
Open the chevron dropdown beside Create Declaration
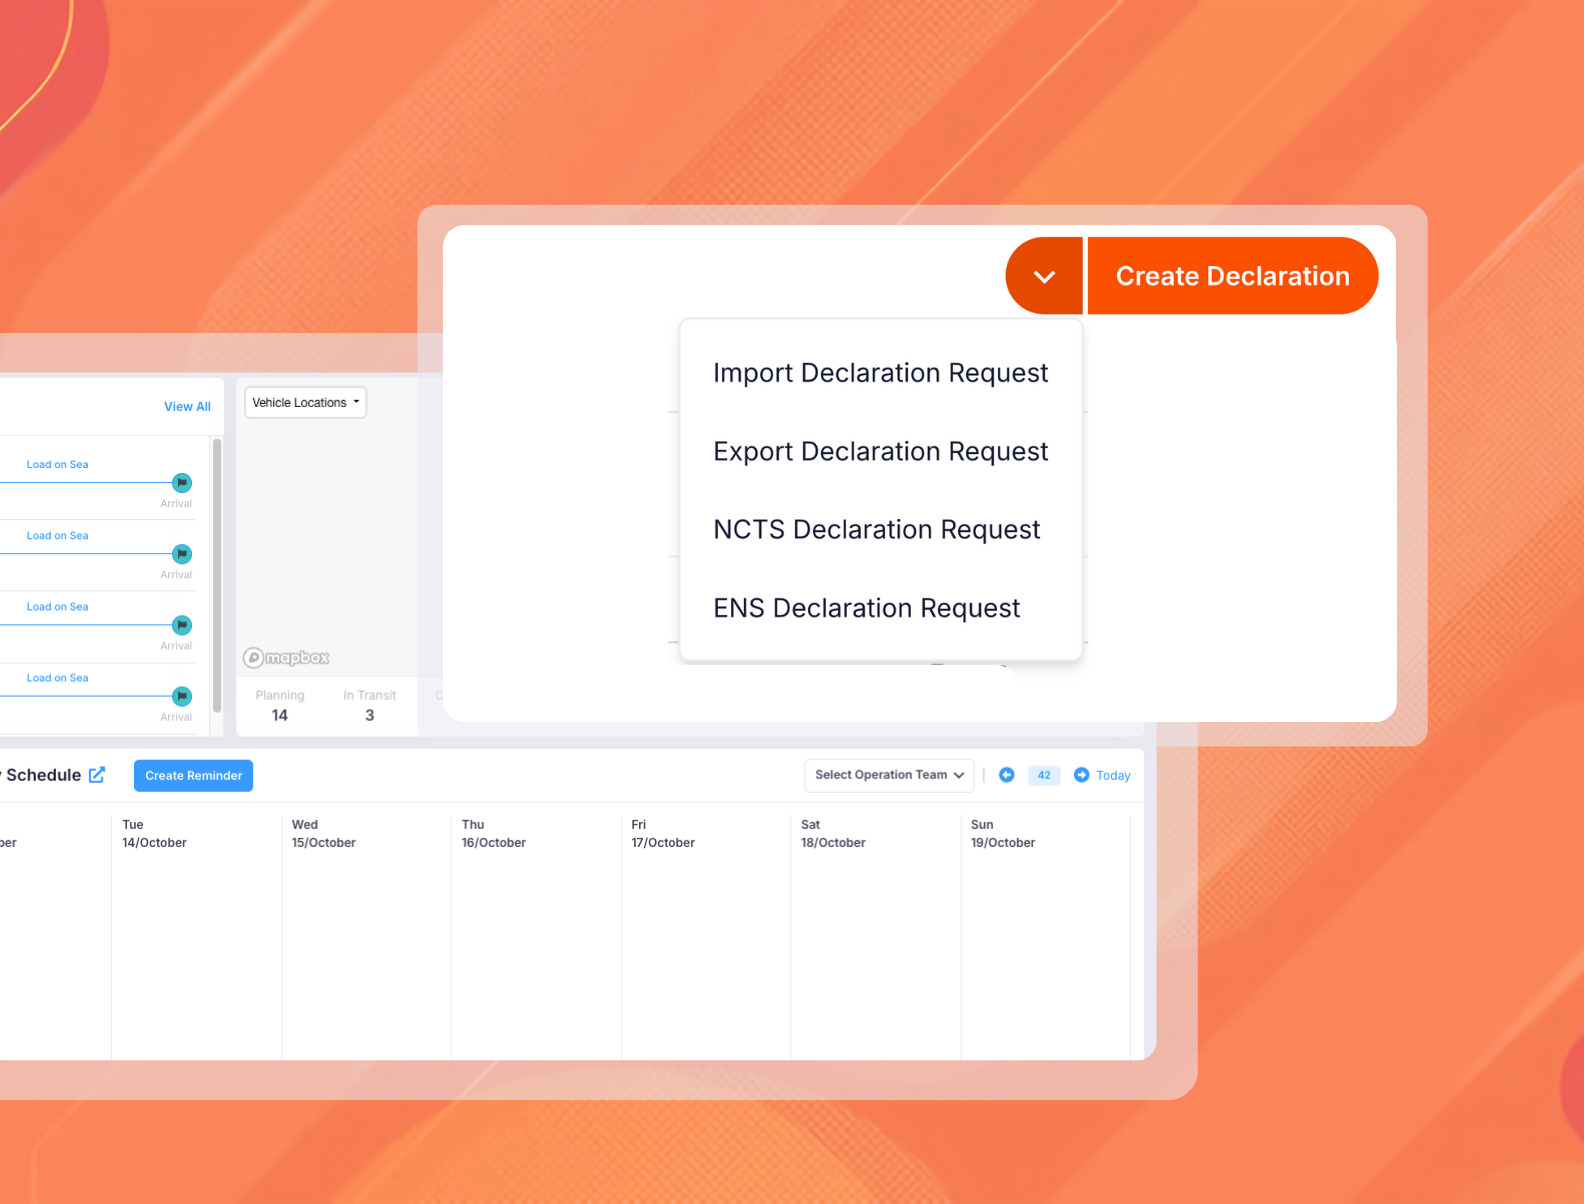[x=1044, y=276]
